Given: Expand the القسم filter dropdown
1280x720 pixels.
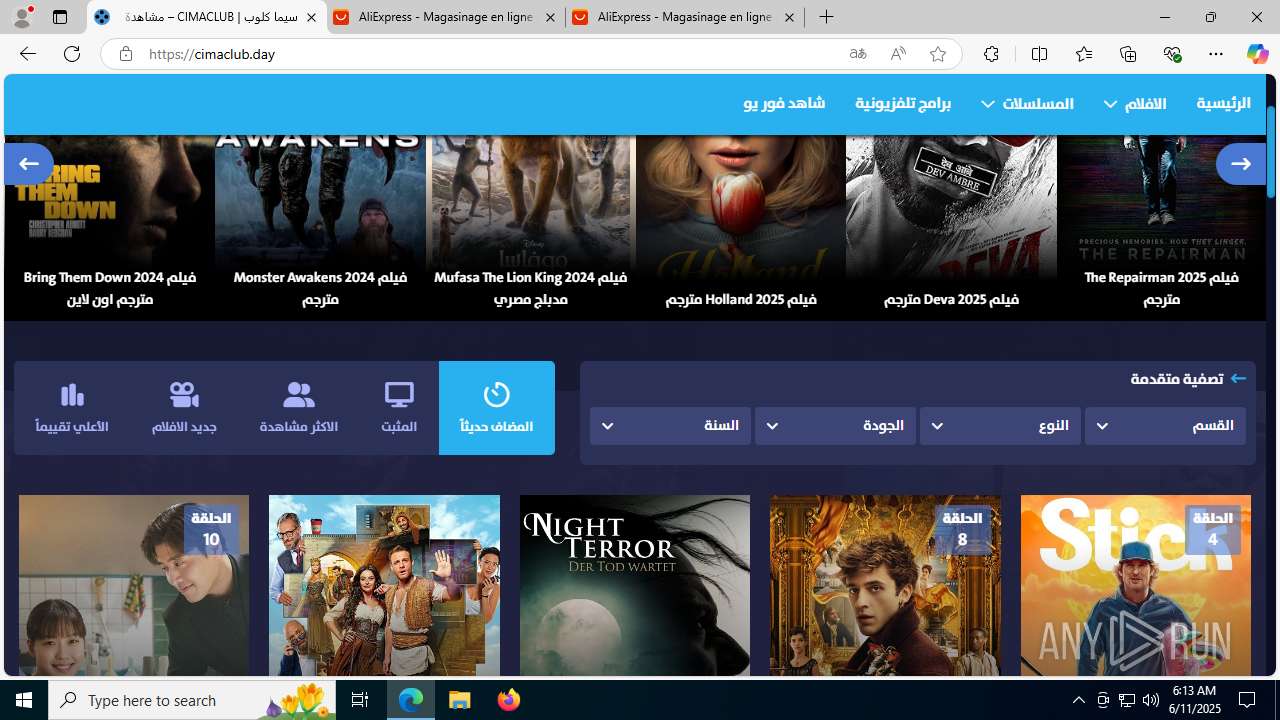Looking at the screenshot, I should click(1165, 426).
